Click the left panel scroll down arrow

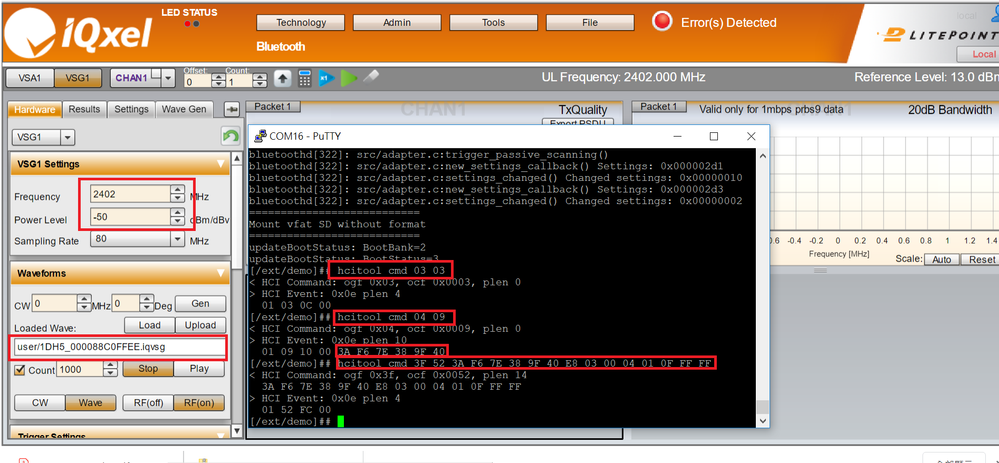click(236, 433)
